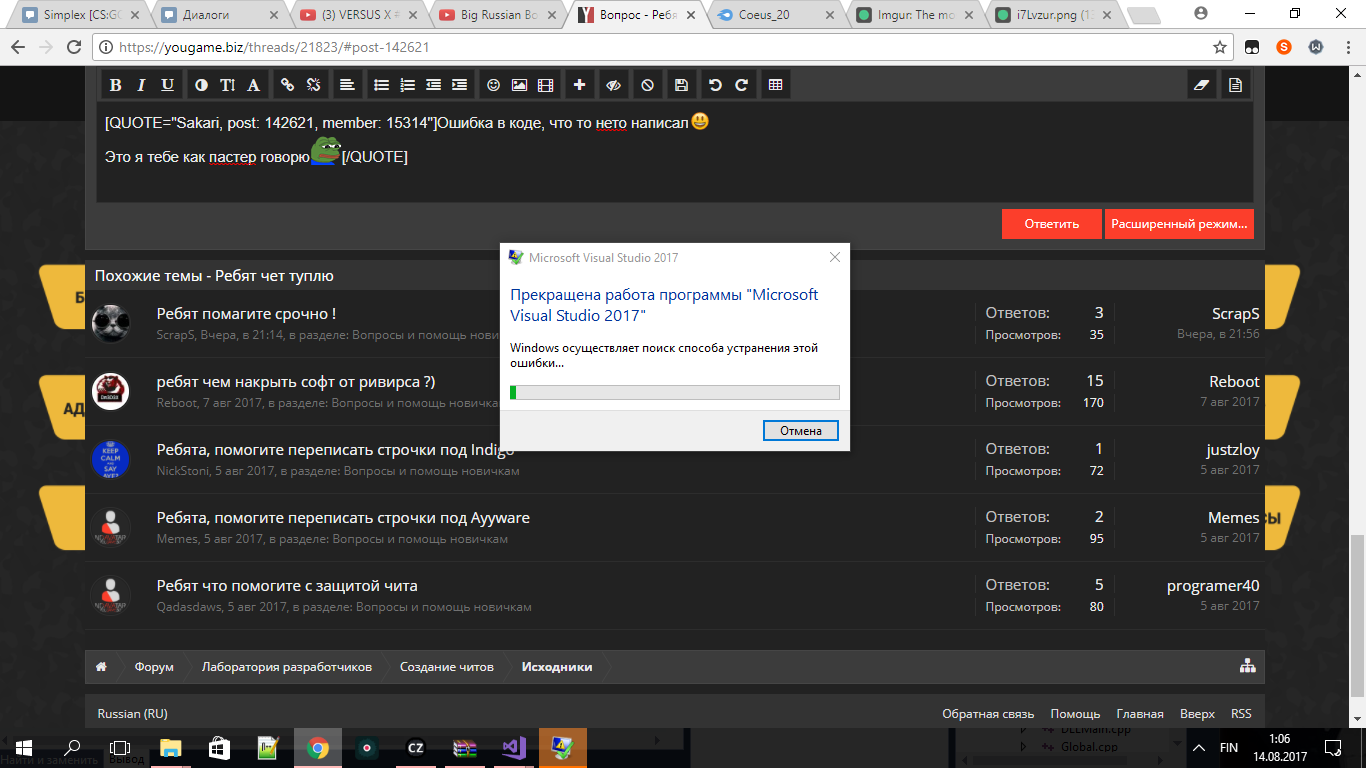Switch to the Simplex [CS:GO browser tab
Screen dimensions: 1366x768
82,15
